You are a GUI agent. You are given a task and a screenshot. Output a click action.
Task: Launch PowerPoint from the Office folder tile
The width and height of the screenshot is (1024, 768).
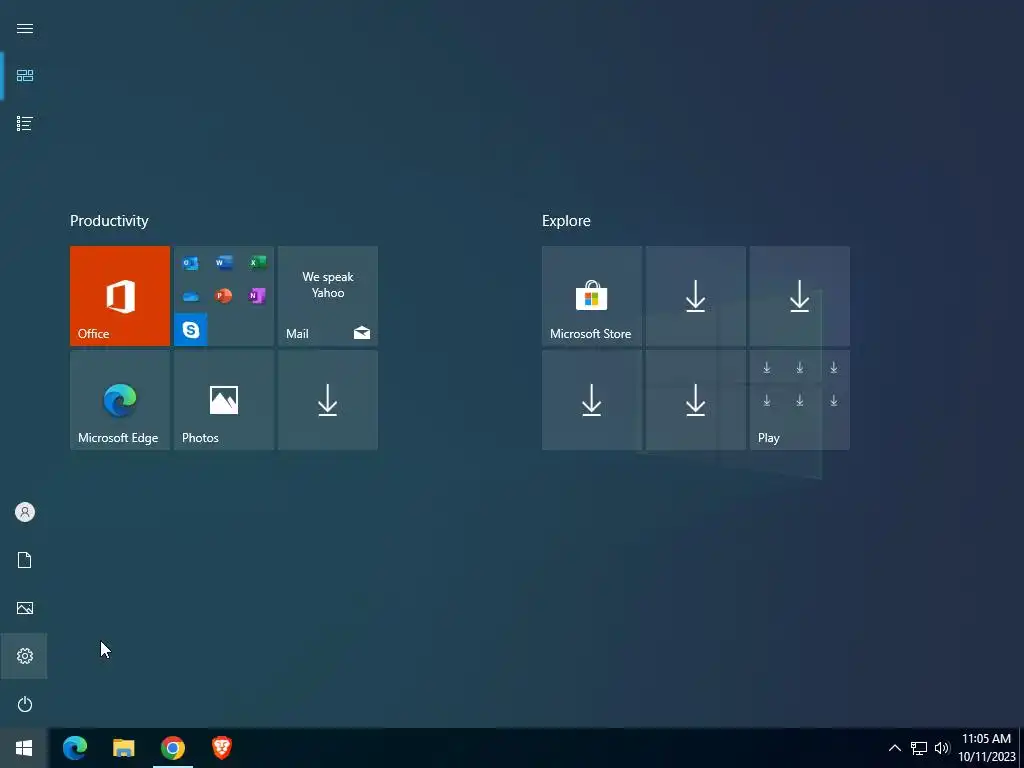tap(224, 296)
